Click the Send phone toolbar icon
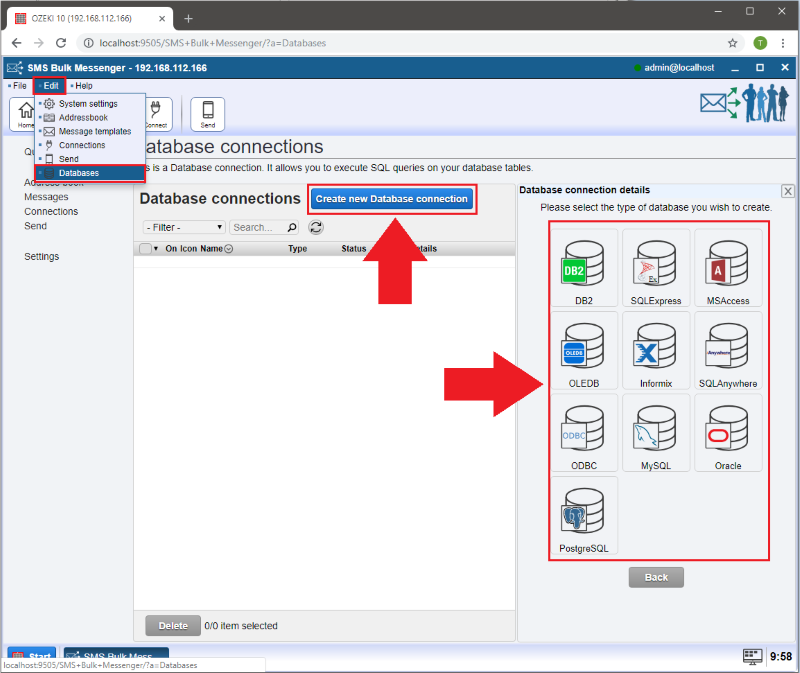Screen dimensions: 800x673 pos(207,114)
